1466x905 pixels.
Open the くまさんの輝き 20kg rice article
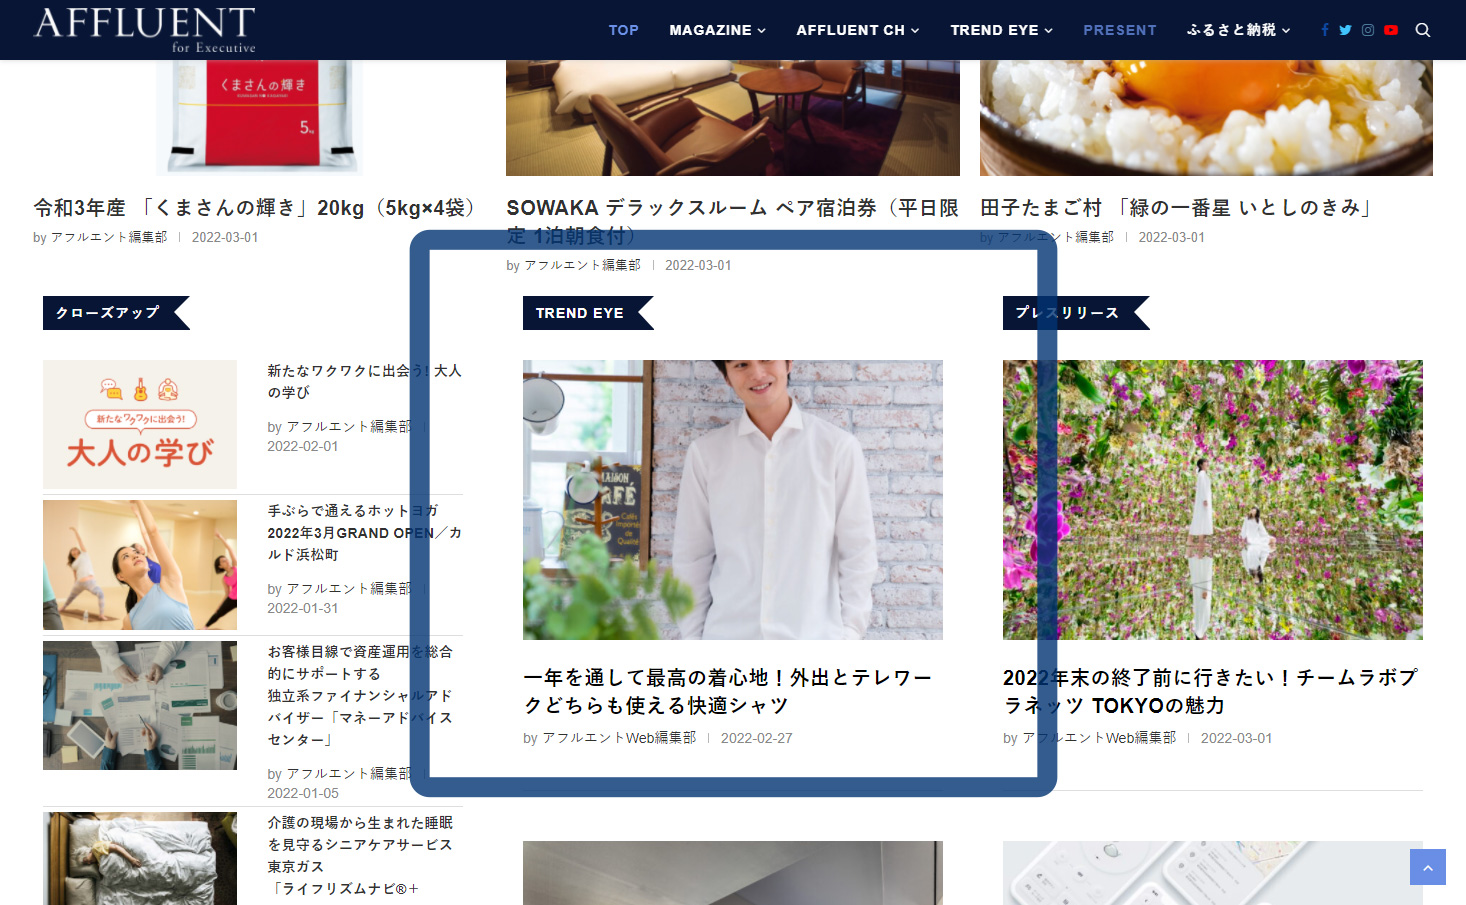[x=255, y=208]
